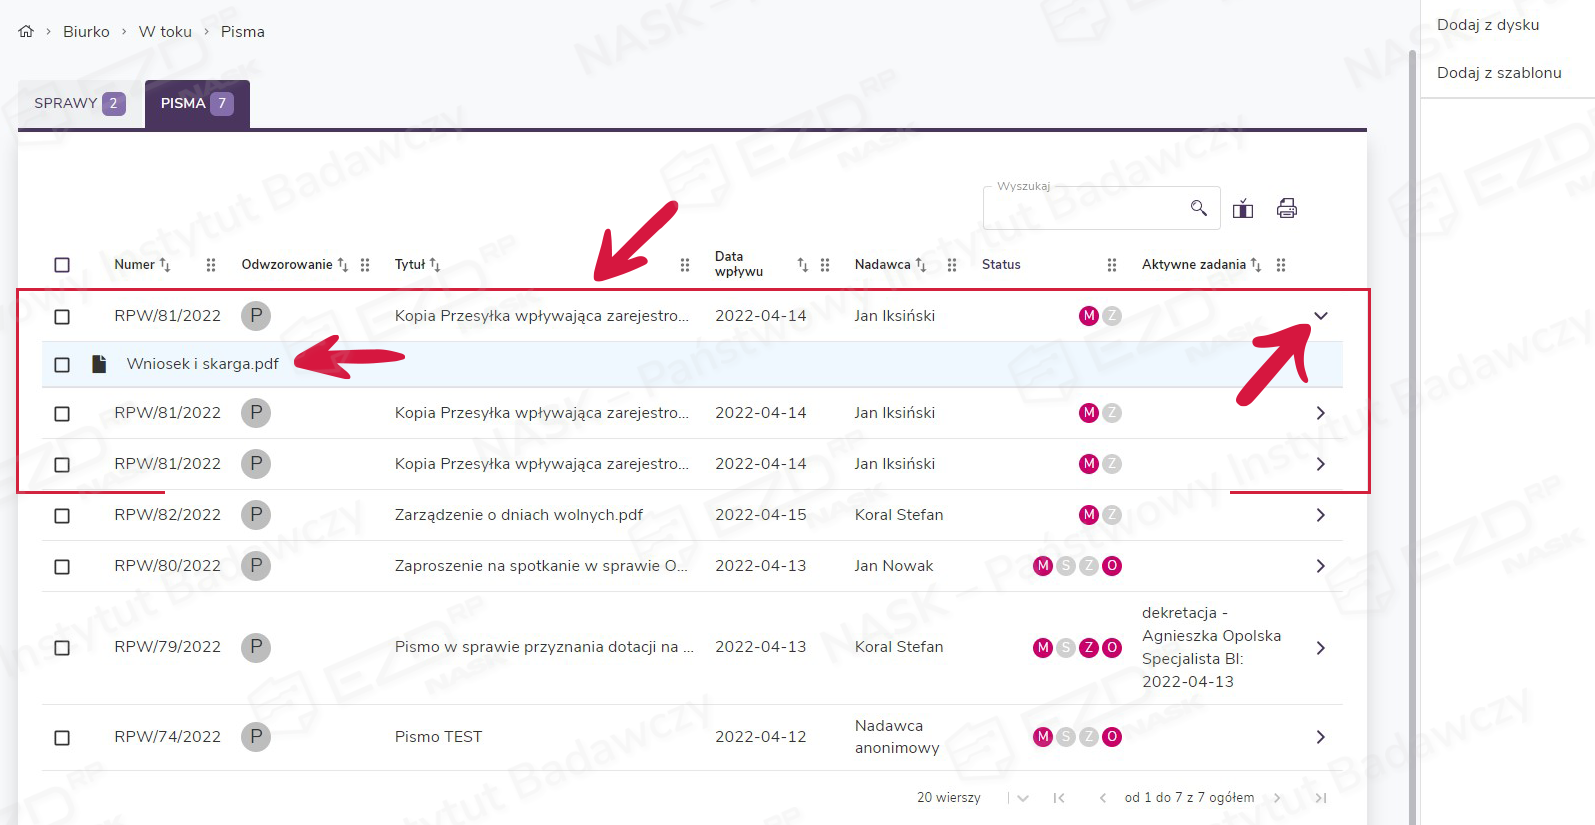Select the PISMA tab

tap(196, 103)
